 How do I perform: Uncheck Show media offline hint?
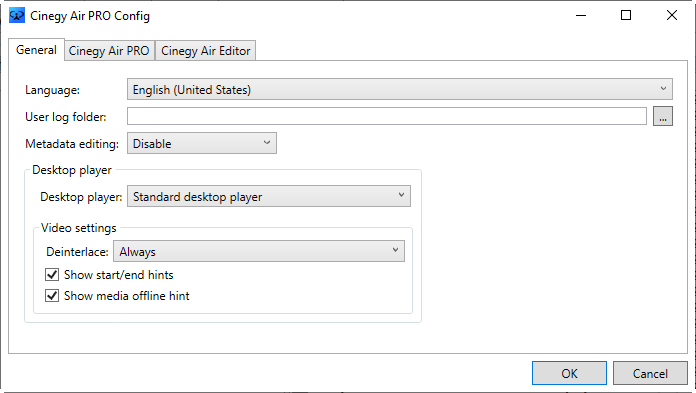click(x=52, y=295)
